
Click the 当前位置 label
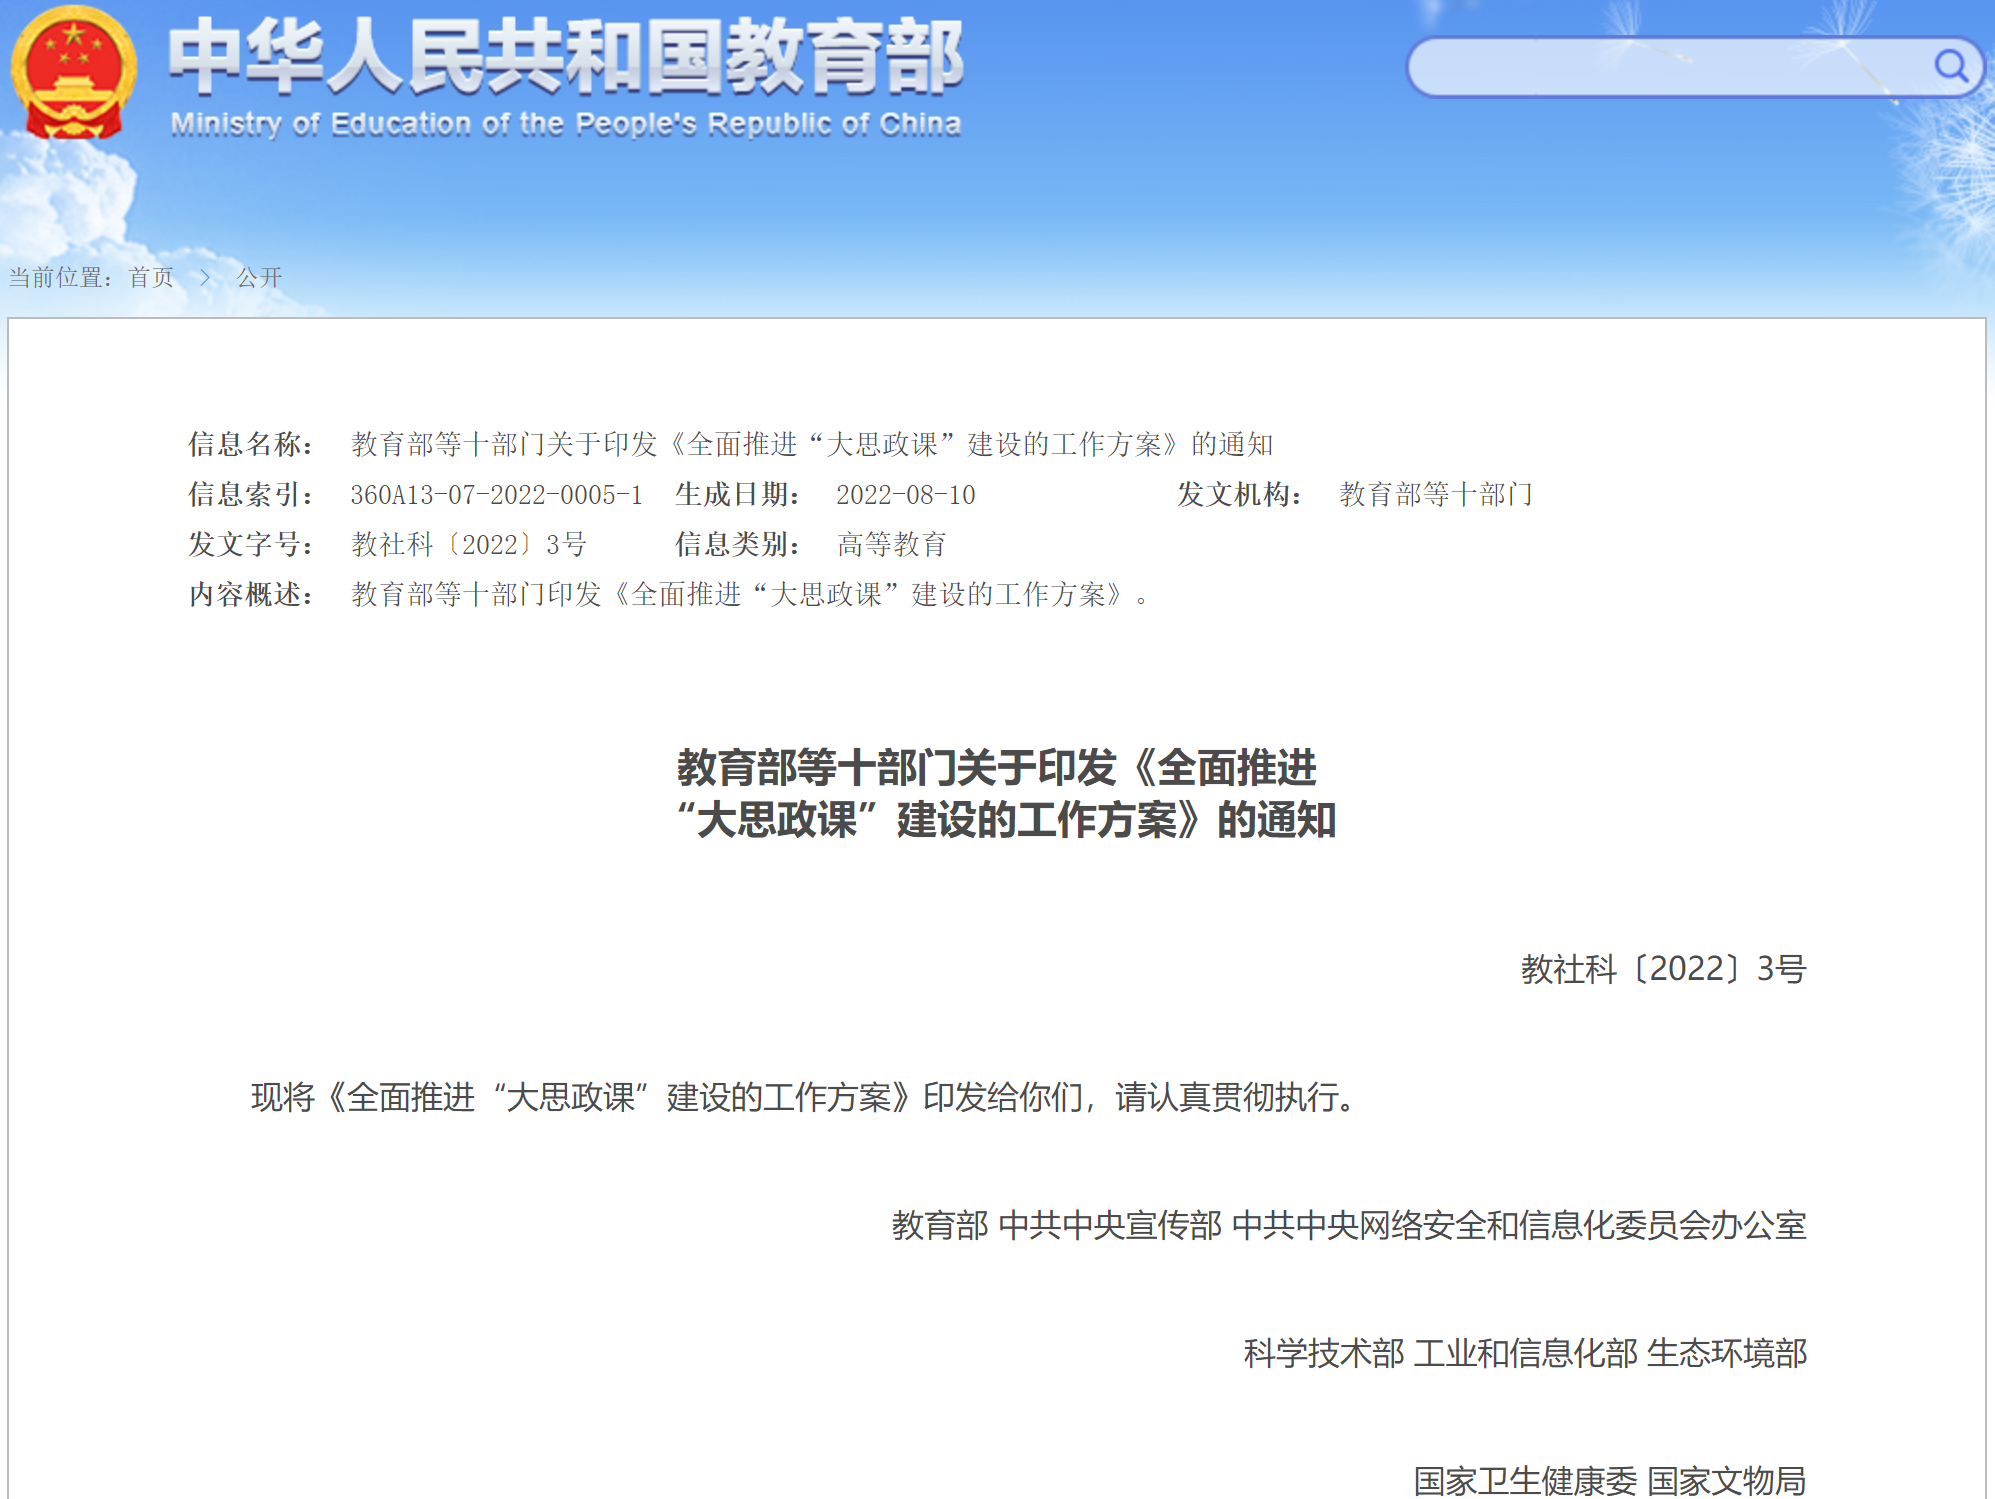61,277
